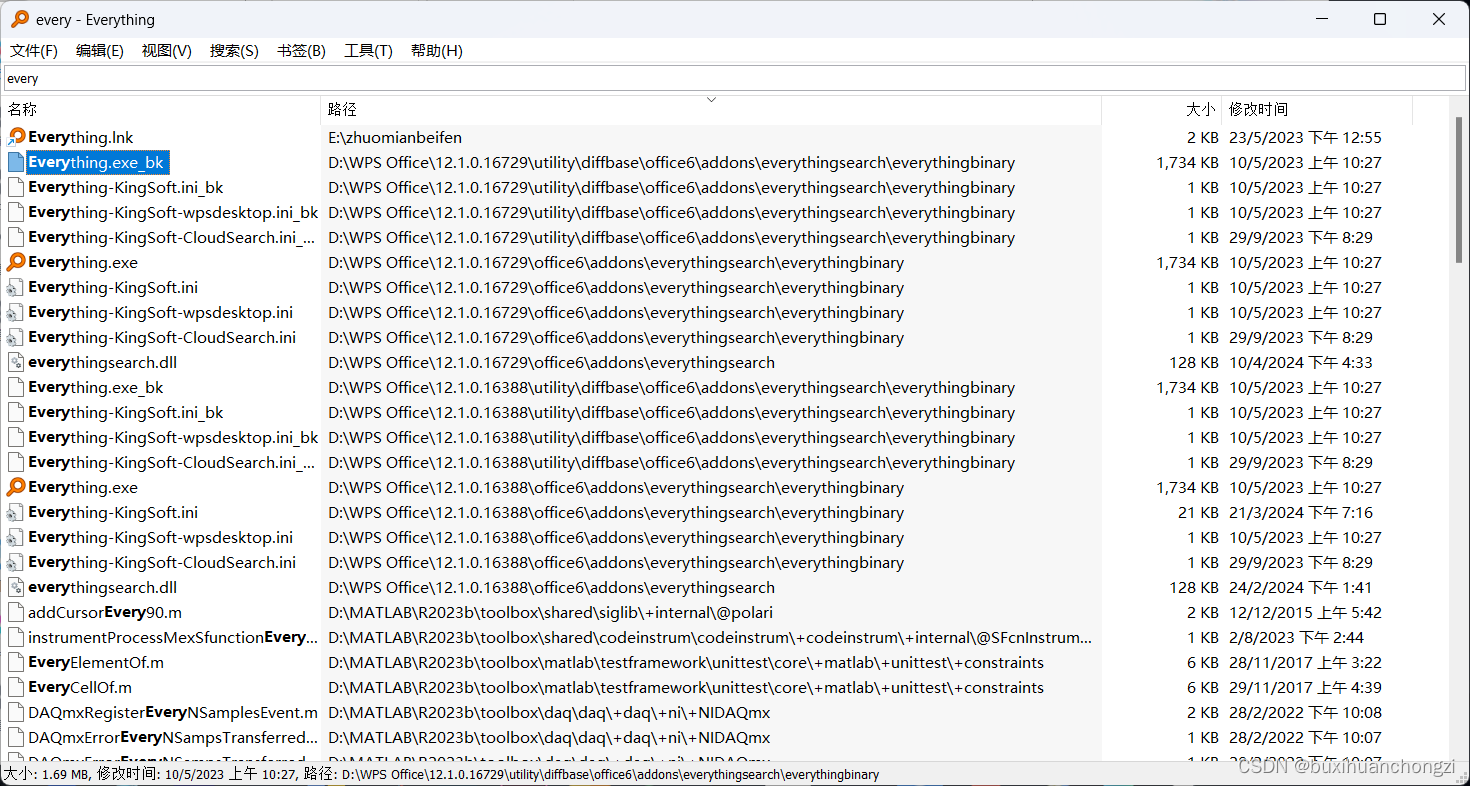This screenshot has width=1470, height=786.
Task: Click gear icon of Everything-KingSoft.ini in 12.1.0.16729
Action: pyautogui.click(x=16, y=287)
